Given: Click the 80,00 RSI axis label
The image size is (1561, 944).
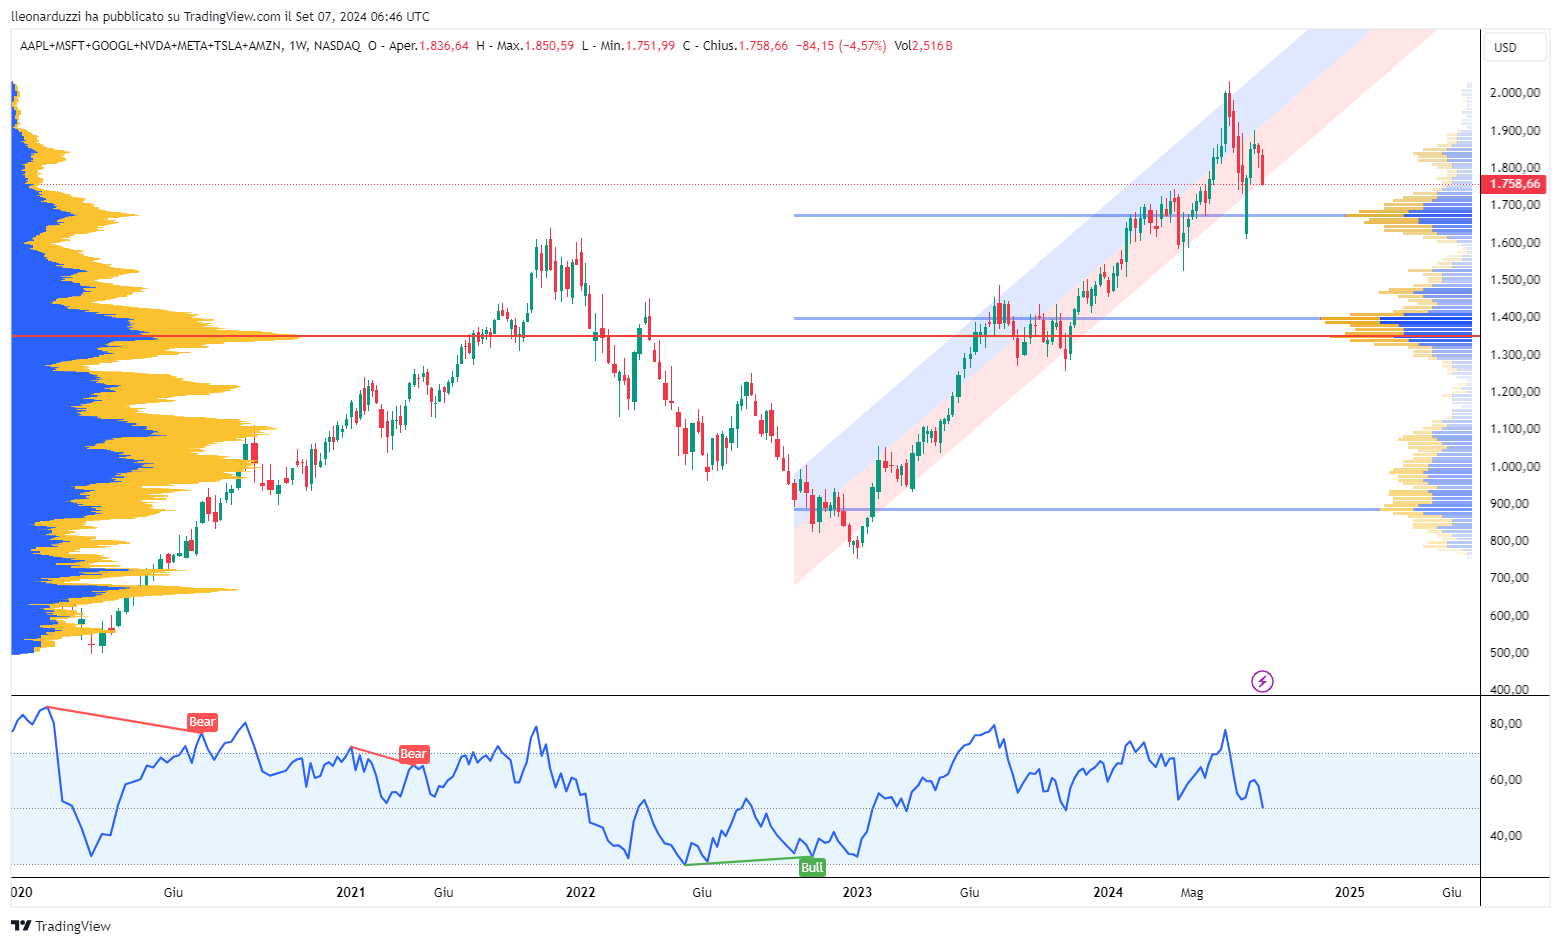Looking at the screenshot, I should tap(1506, 724).
